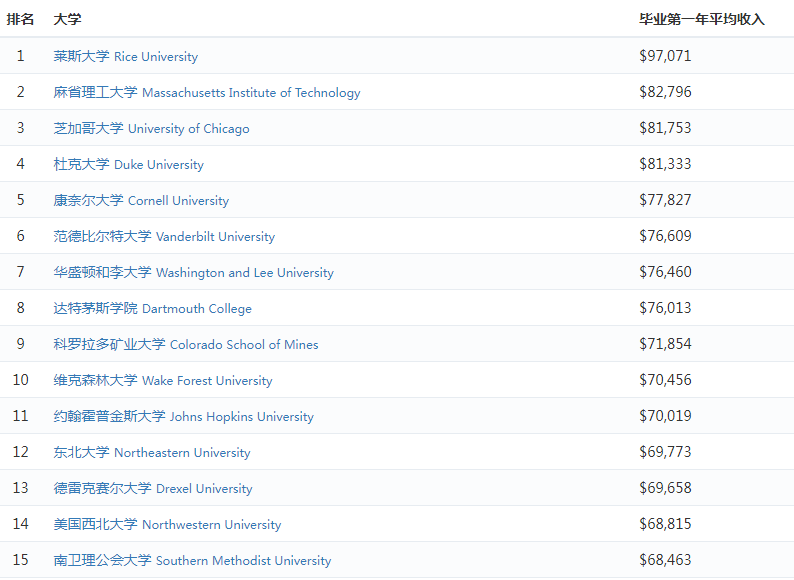Open the Cornell University link
Viewport: 794px width, 580px height.
141,201
